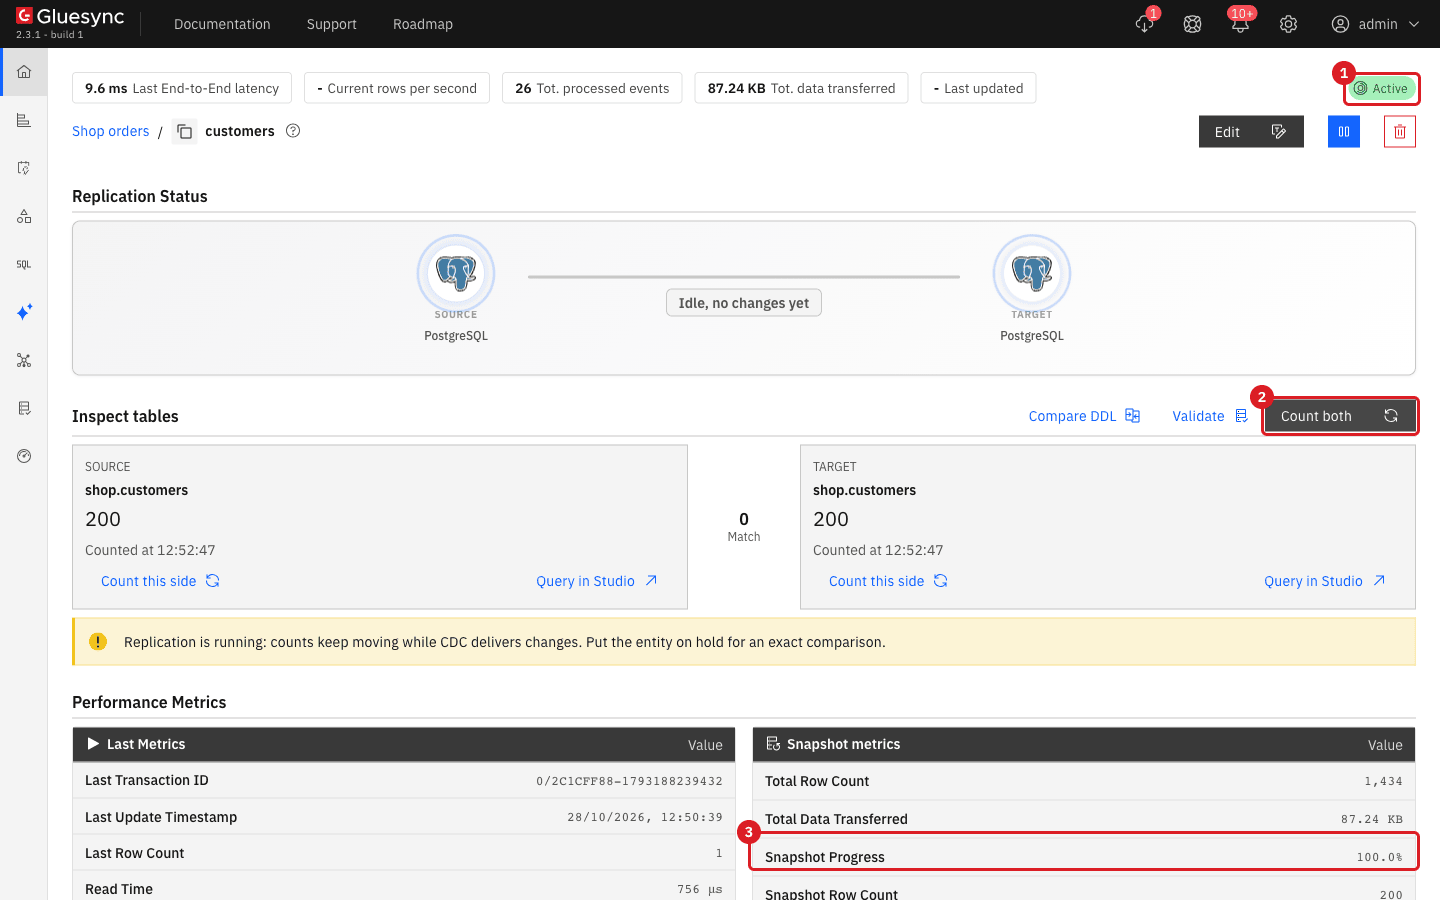Open the gauge dashboard sidebar icon

(24, 456)
